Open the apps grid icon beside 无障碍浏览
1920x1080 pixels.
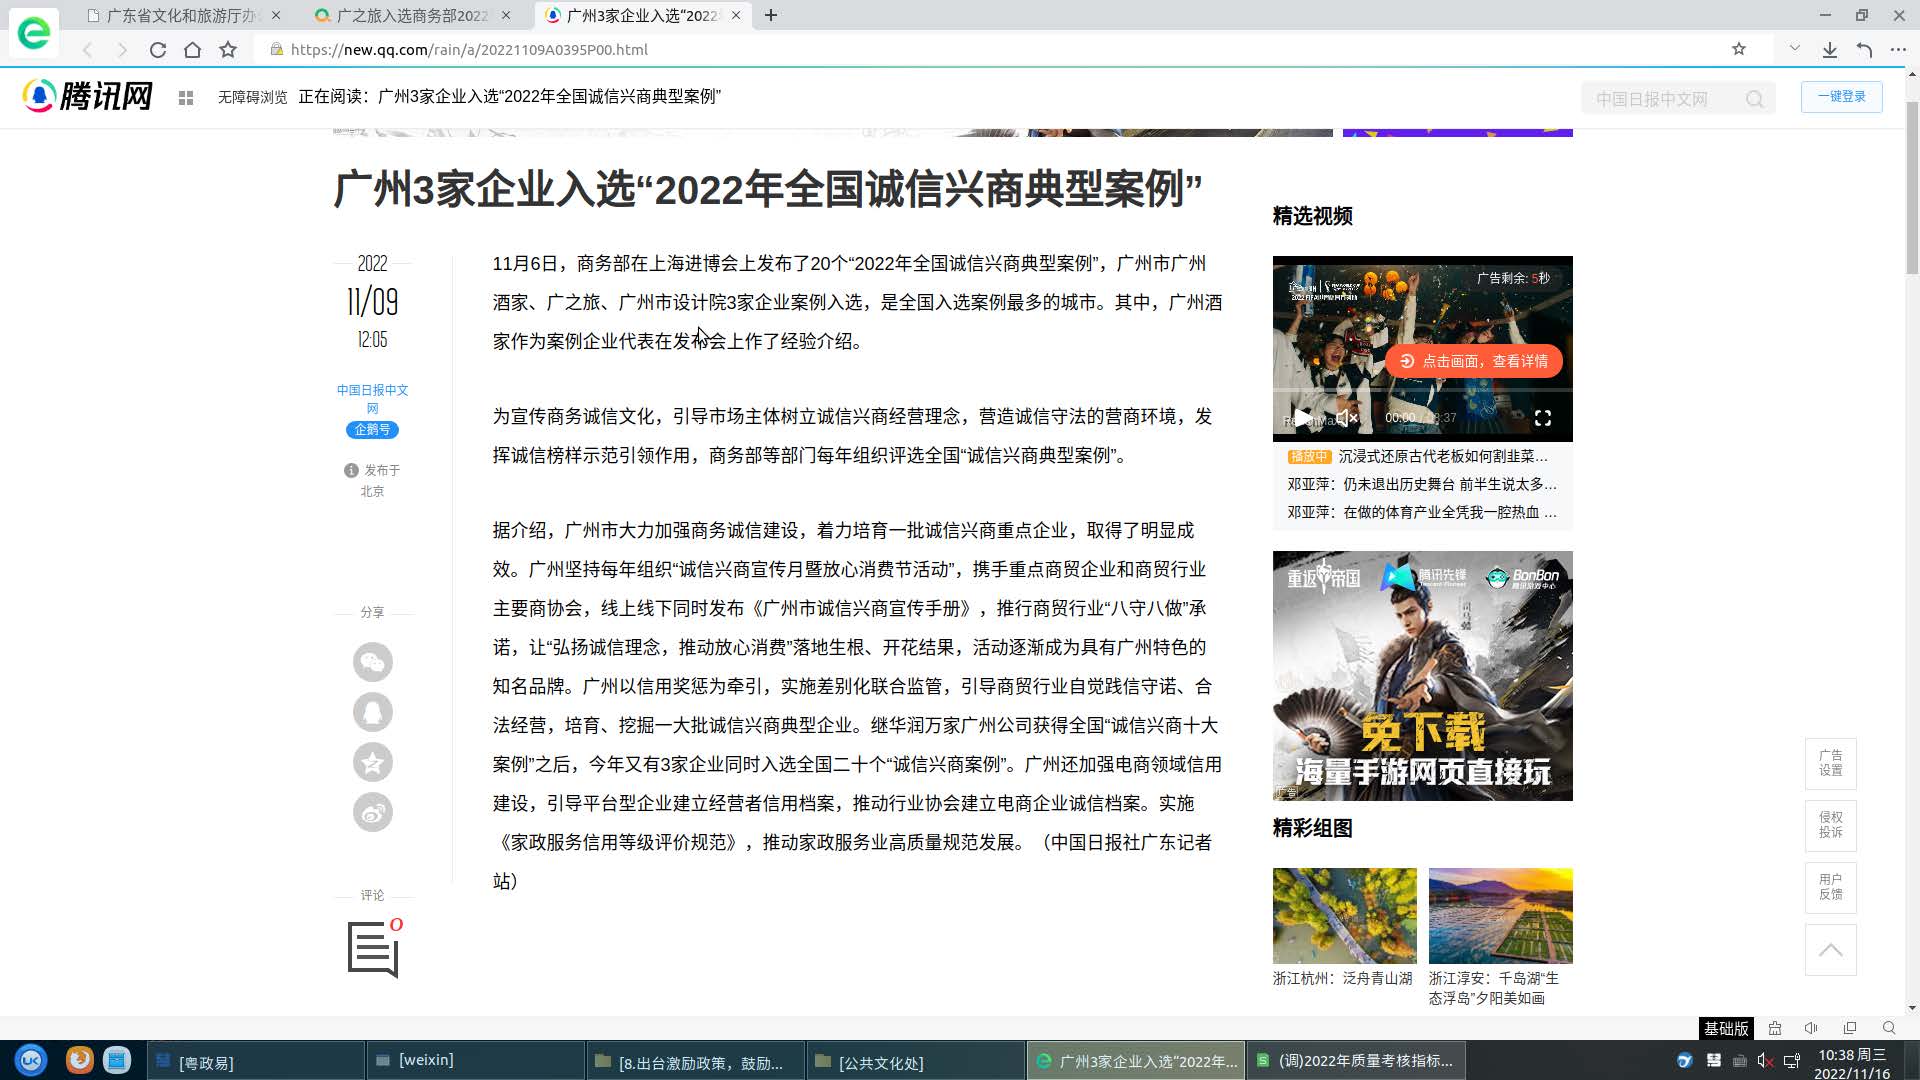point(186,97)
